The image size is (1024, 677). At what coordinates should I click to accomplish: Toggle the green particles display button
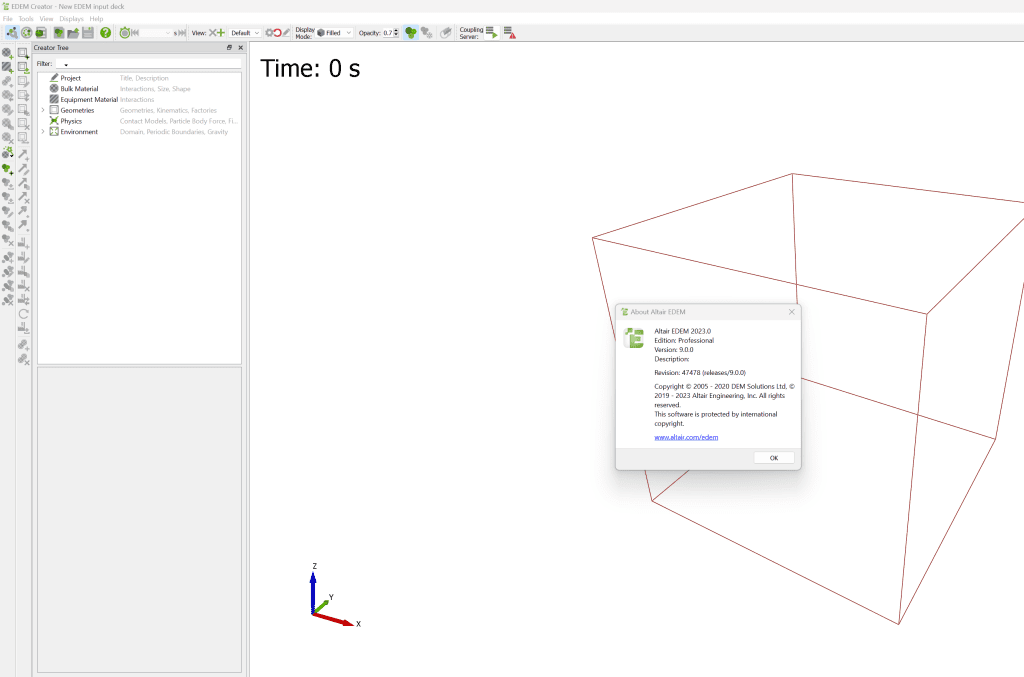[x=410, y=33]
